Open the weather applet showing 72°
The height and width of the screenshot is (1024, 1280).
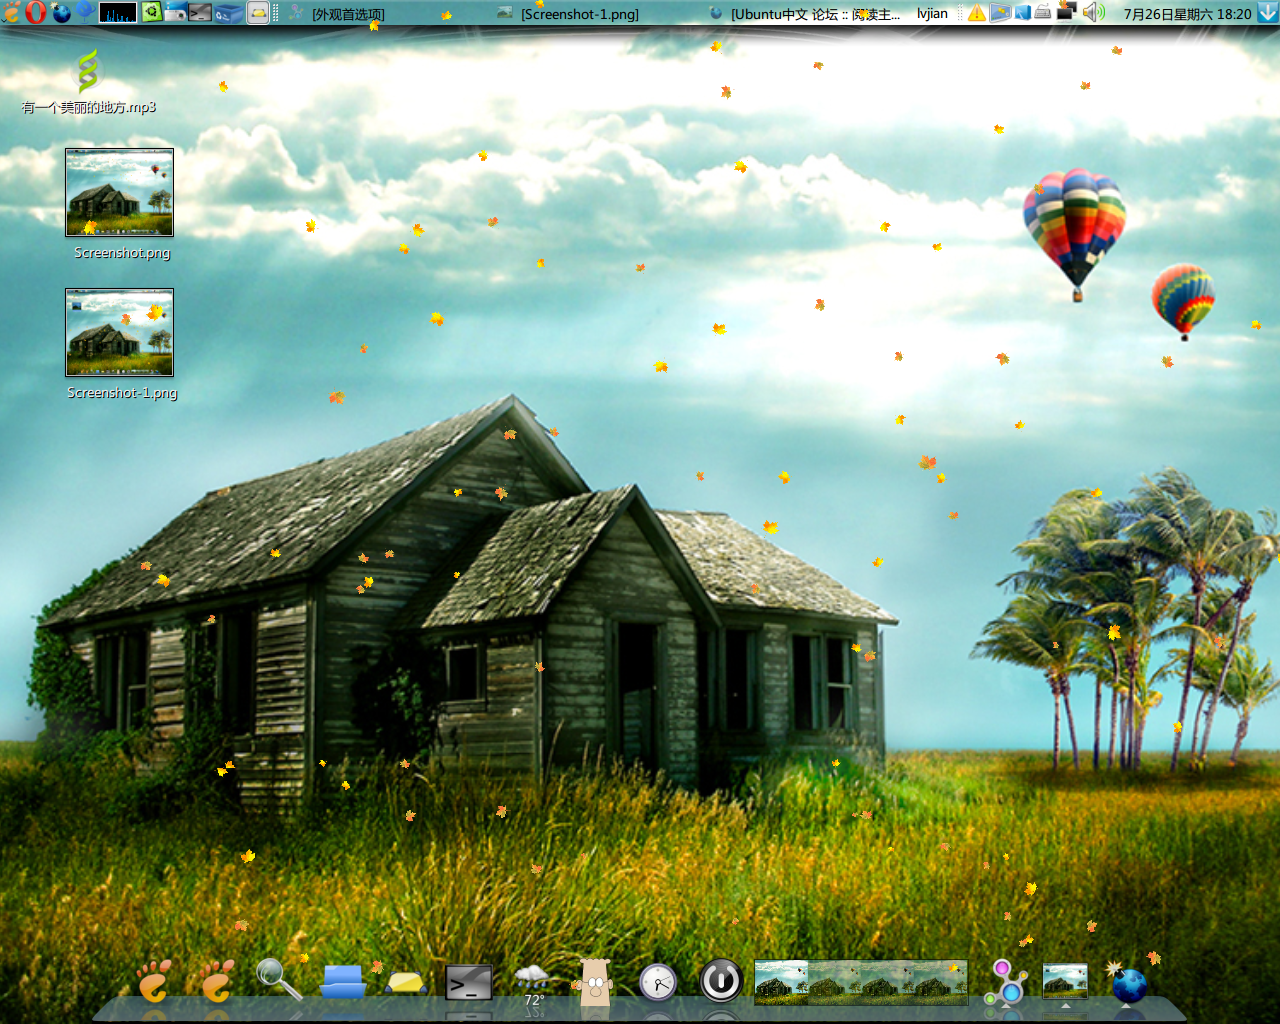pyautogui.click(x=532, y=984)
